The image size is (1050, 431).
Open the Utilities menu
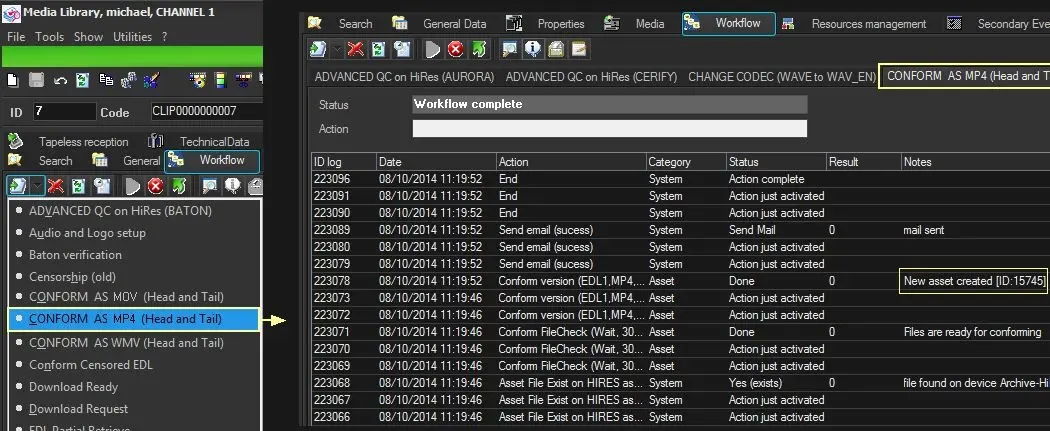[130, 36]
